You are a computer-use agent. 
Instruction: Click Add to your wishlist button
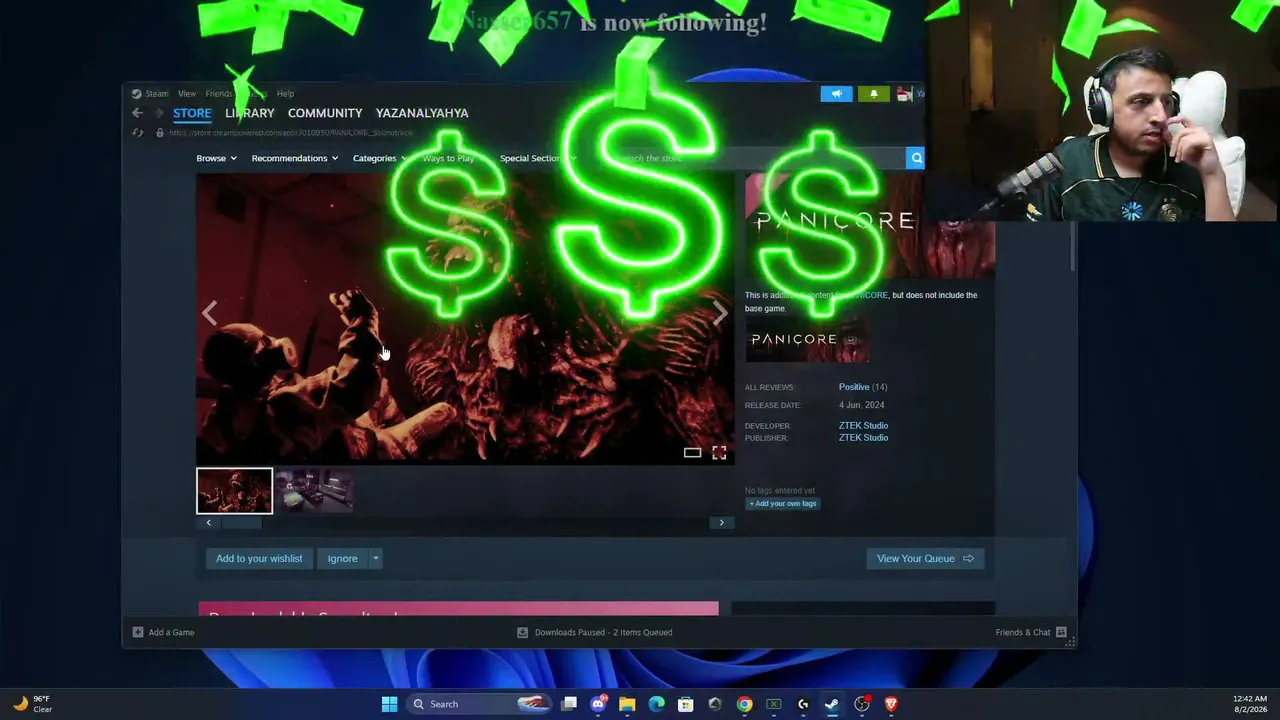click(x=259, y=558)
